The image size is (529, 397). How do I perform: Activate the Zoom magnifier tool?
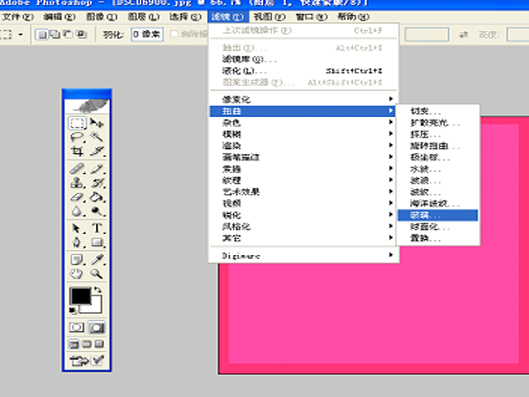point(97,274)
